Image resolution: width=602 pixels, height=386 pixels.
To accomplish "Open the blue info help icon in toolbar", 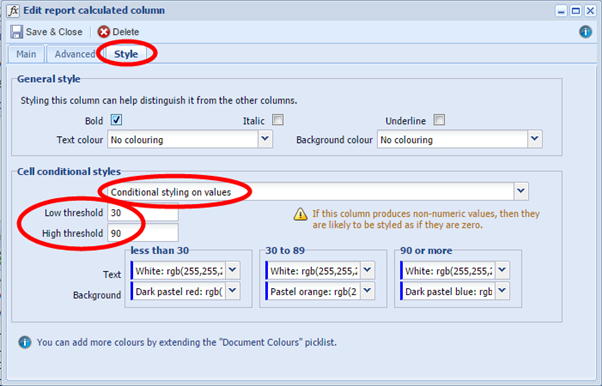I will pos(585,31).
